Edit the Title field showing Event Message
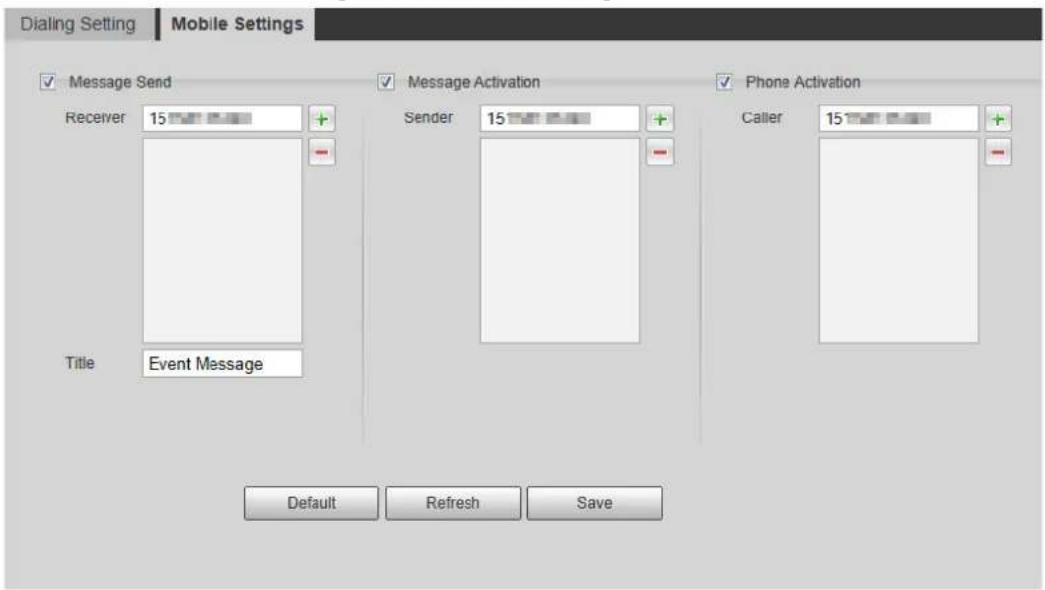This screenshot has height=590, width=1045. [x=222, y=364]
